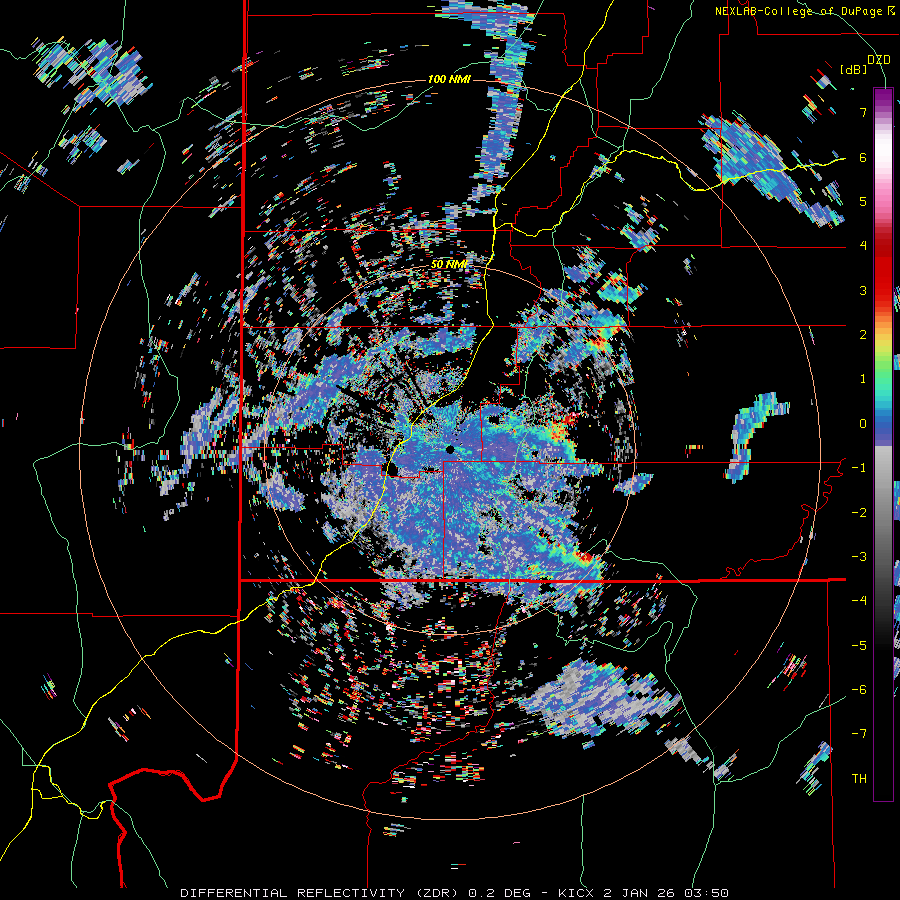Click the color scale value -4
This screenshot has width=900, height=900.
(859, 600)
